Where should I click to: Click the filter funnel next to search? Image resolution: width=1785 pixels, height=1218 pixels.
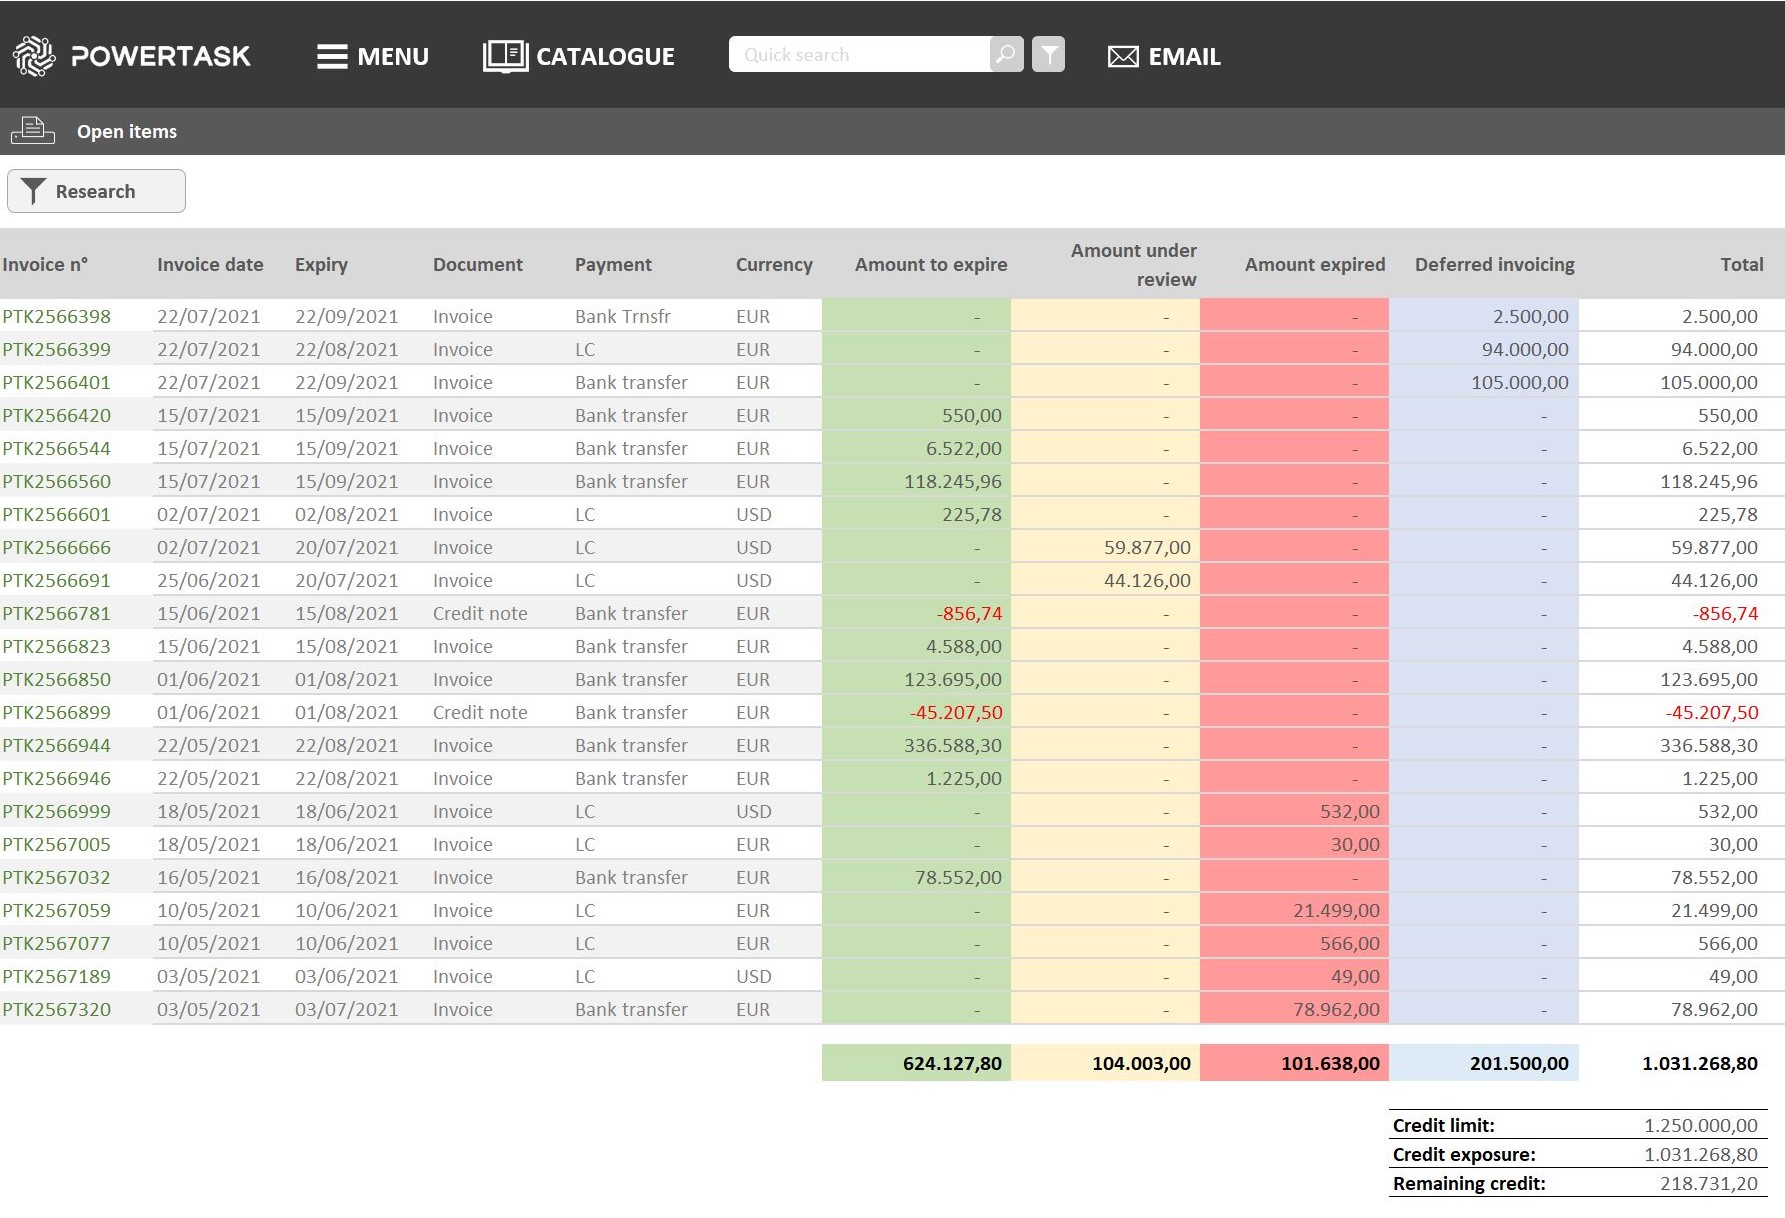point(1048,54)
